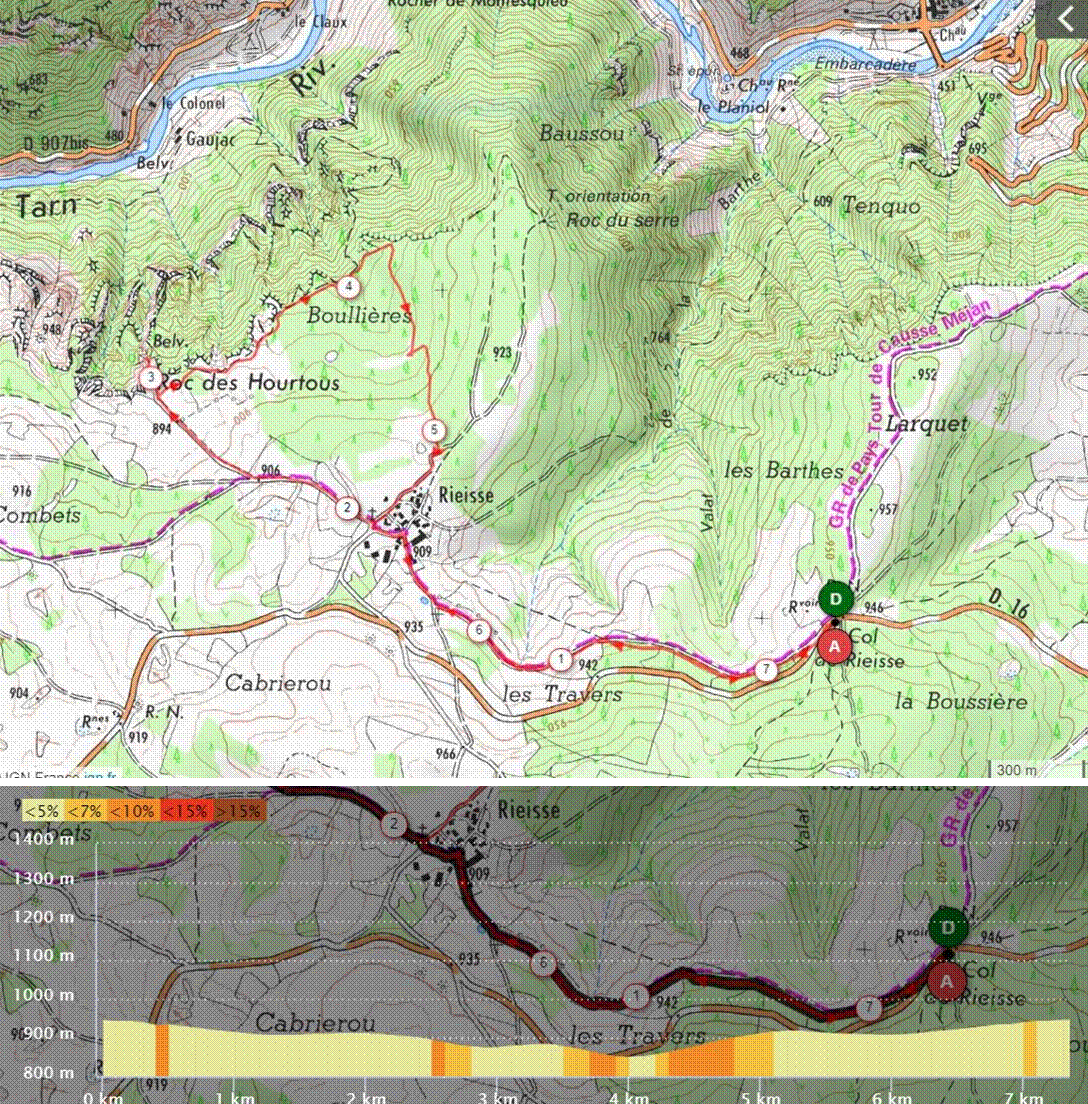1088x1104 pixels.
Task: Click the Boullières map label
Action: pyautogui.click(x=359, y=315)
